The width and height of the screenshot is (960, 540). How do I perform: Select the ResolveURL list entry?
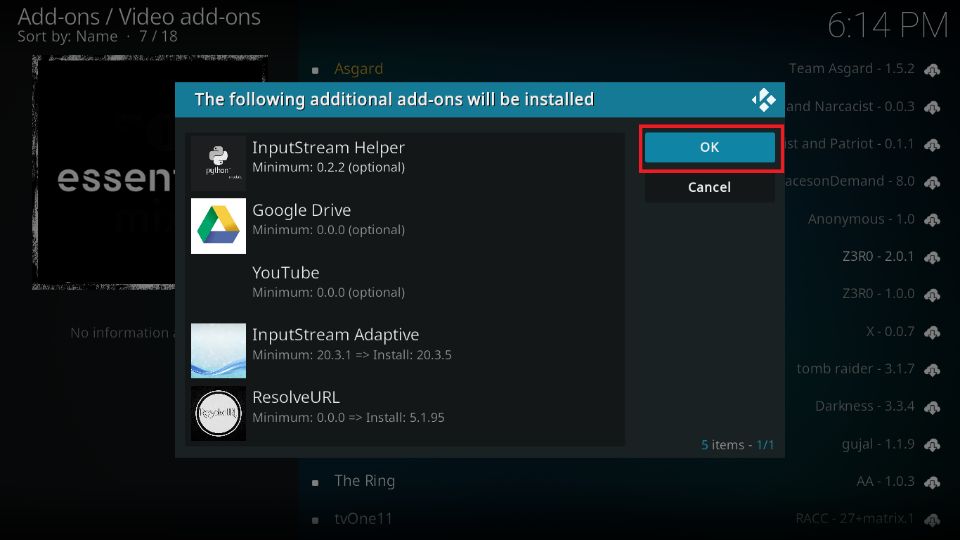(405, 413)
